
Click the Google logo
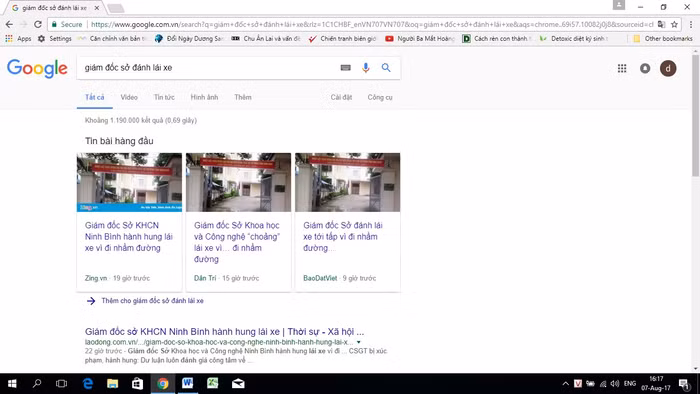pyautogui.click(x=37, y=68)
